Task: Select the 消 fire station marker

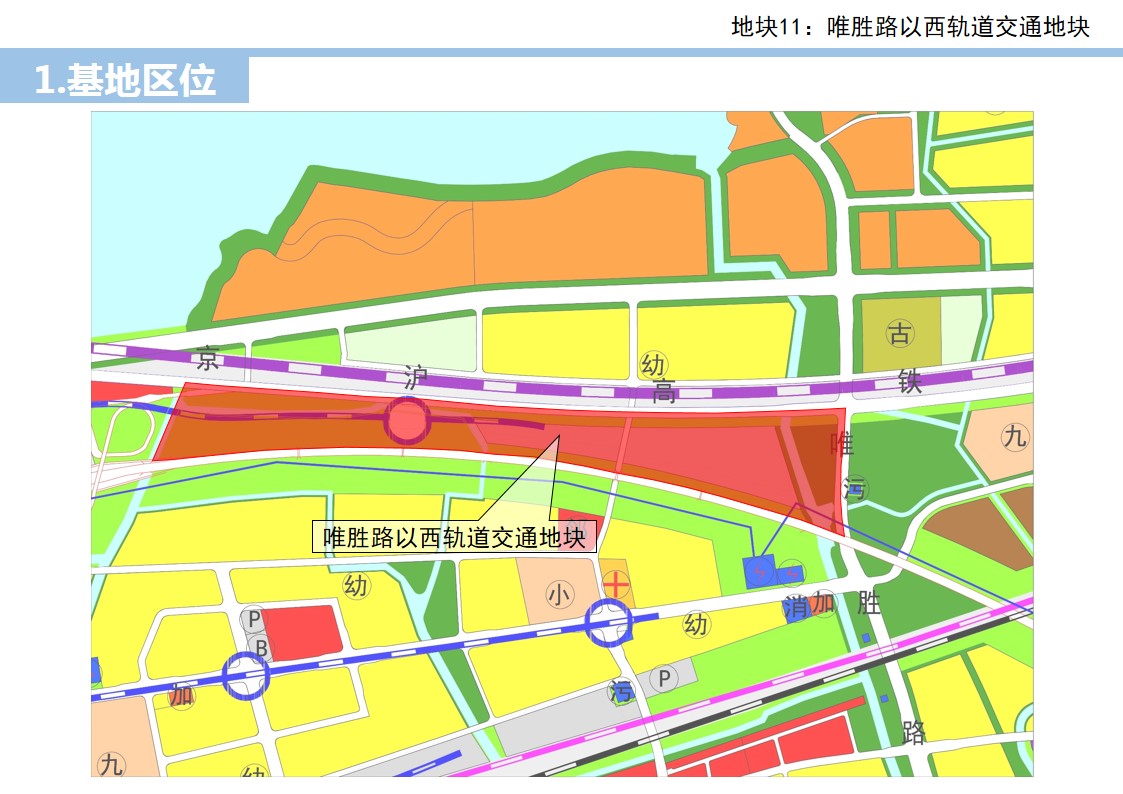Action: tap(796, 607)
